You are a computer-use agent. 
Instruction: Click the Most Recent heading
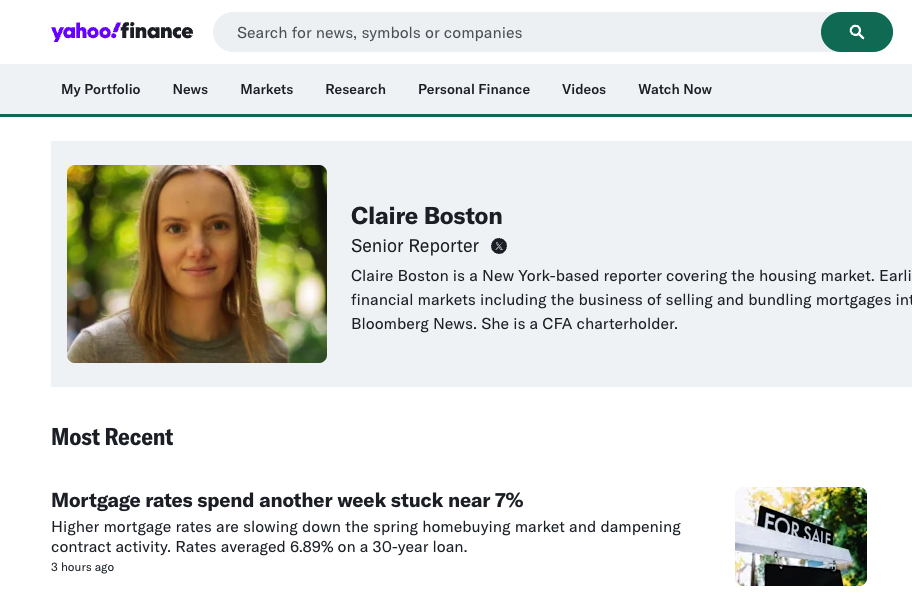coord(112,437)
